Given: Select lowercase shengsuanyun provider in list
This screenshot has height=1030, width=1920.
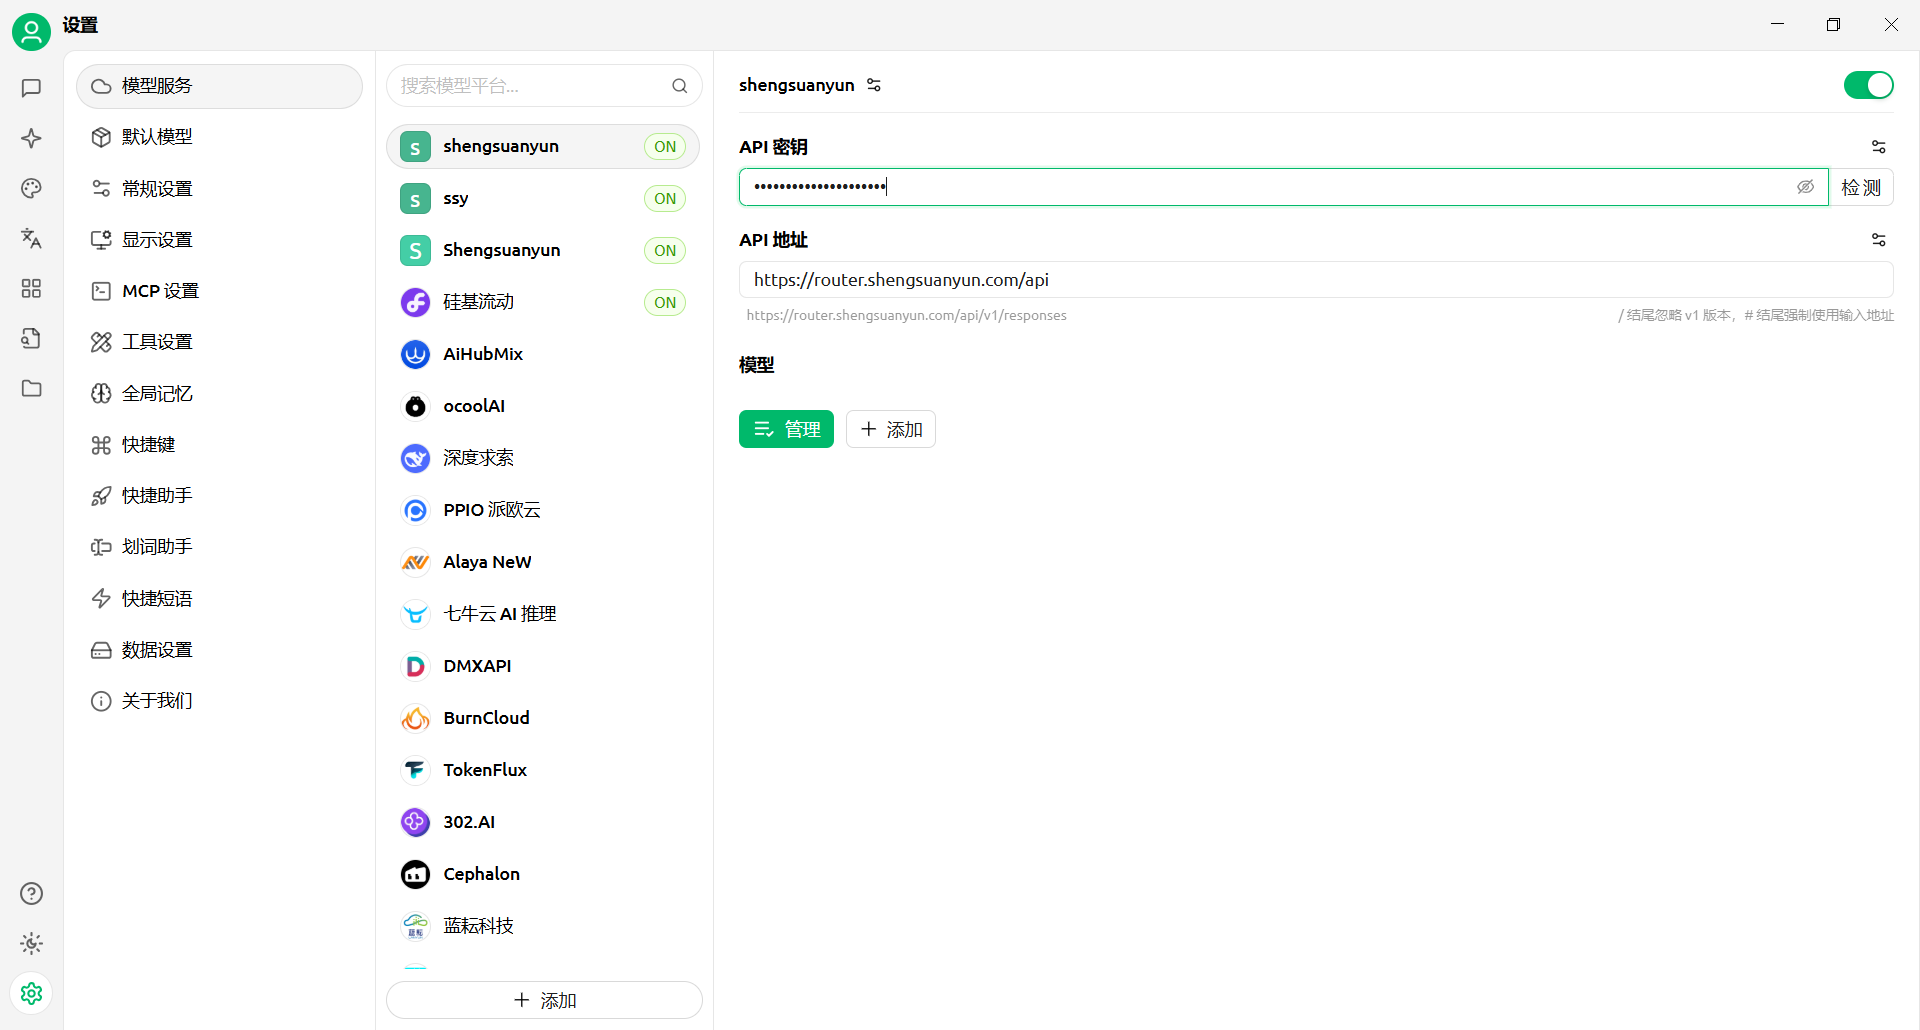Looking at the screenshot, I should point(543,146).
